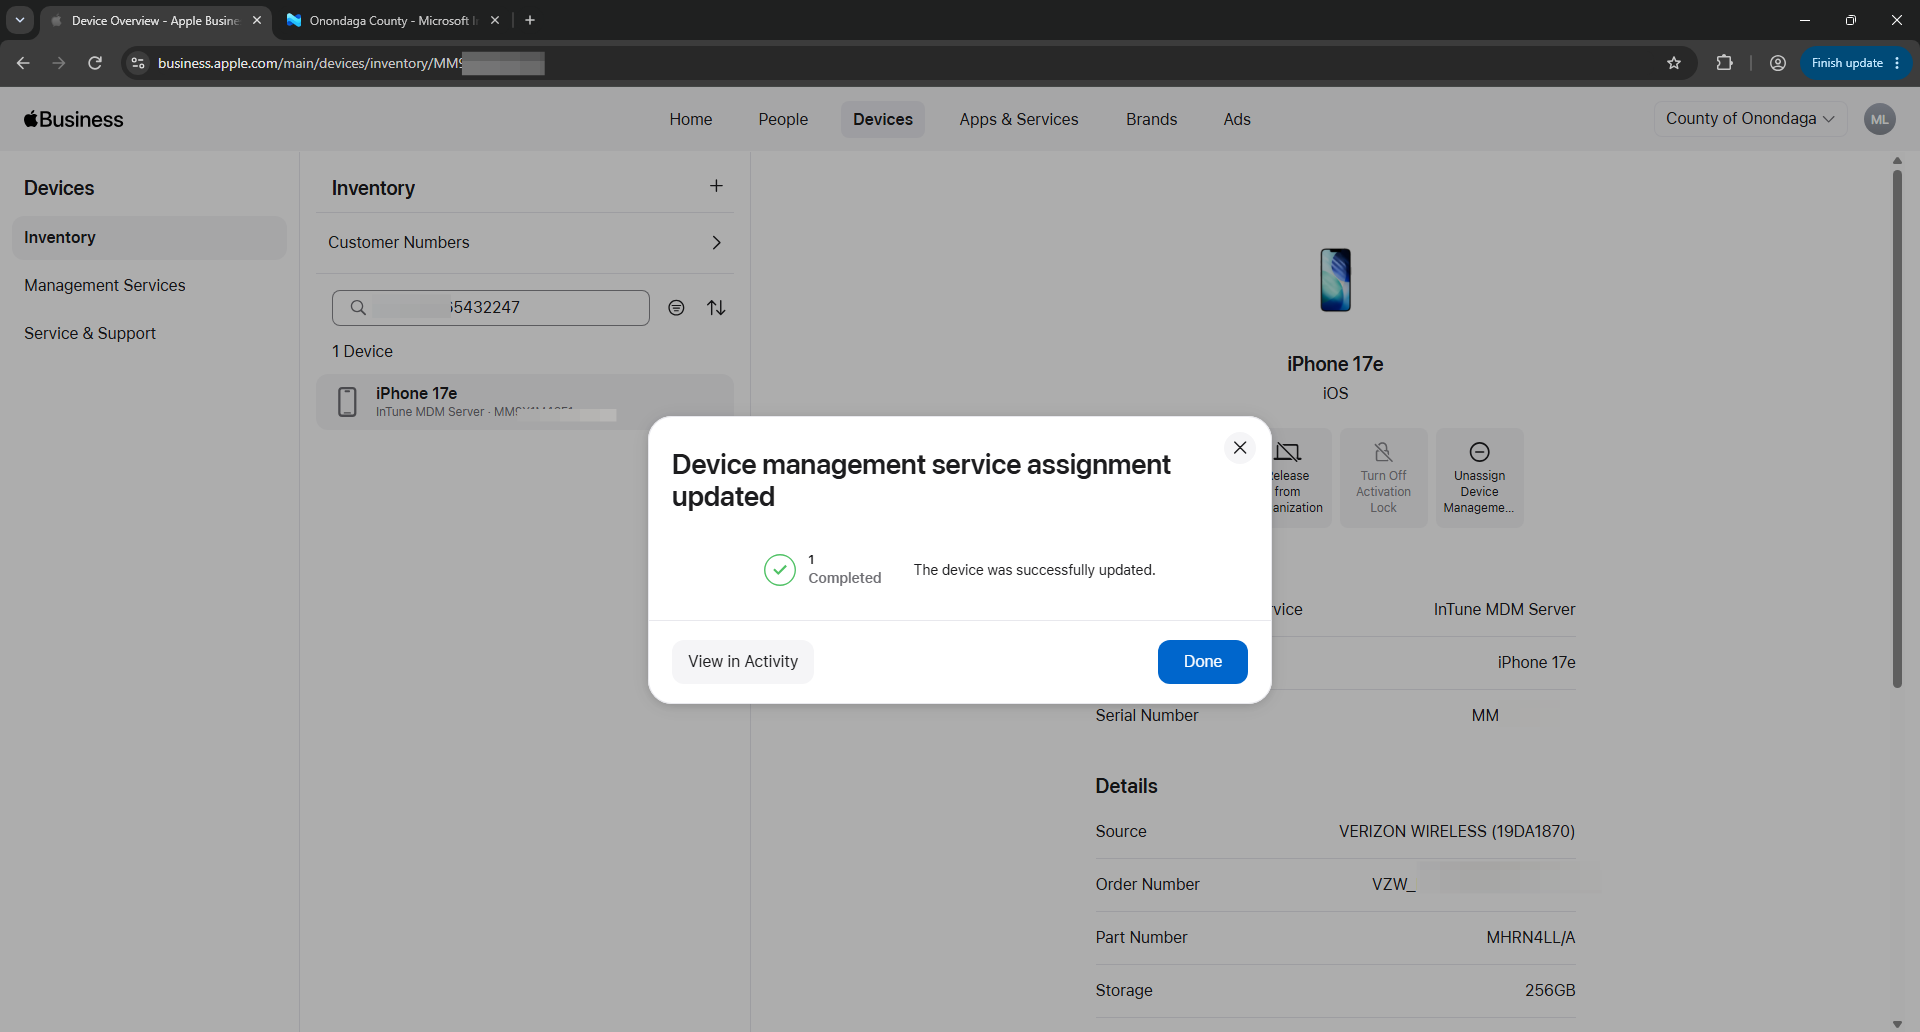Click the browser back arrow
This screenshot has height=1032, width=1920.
pos(23,63)
